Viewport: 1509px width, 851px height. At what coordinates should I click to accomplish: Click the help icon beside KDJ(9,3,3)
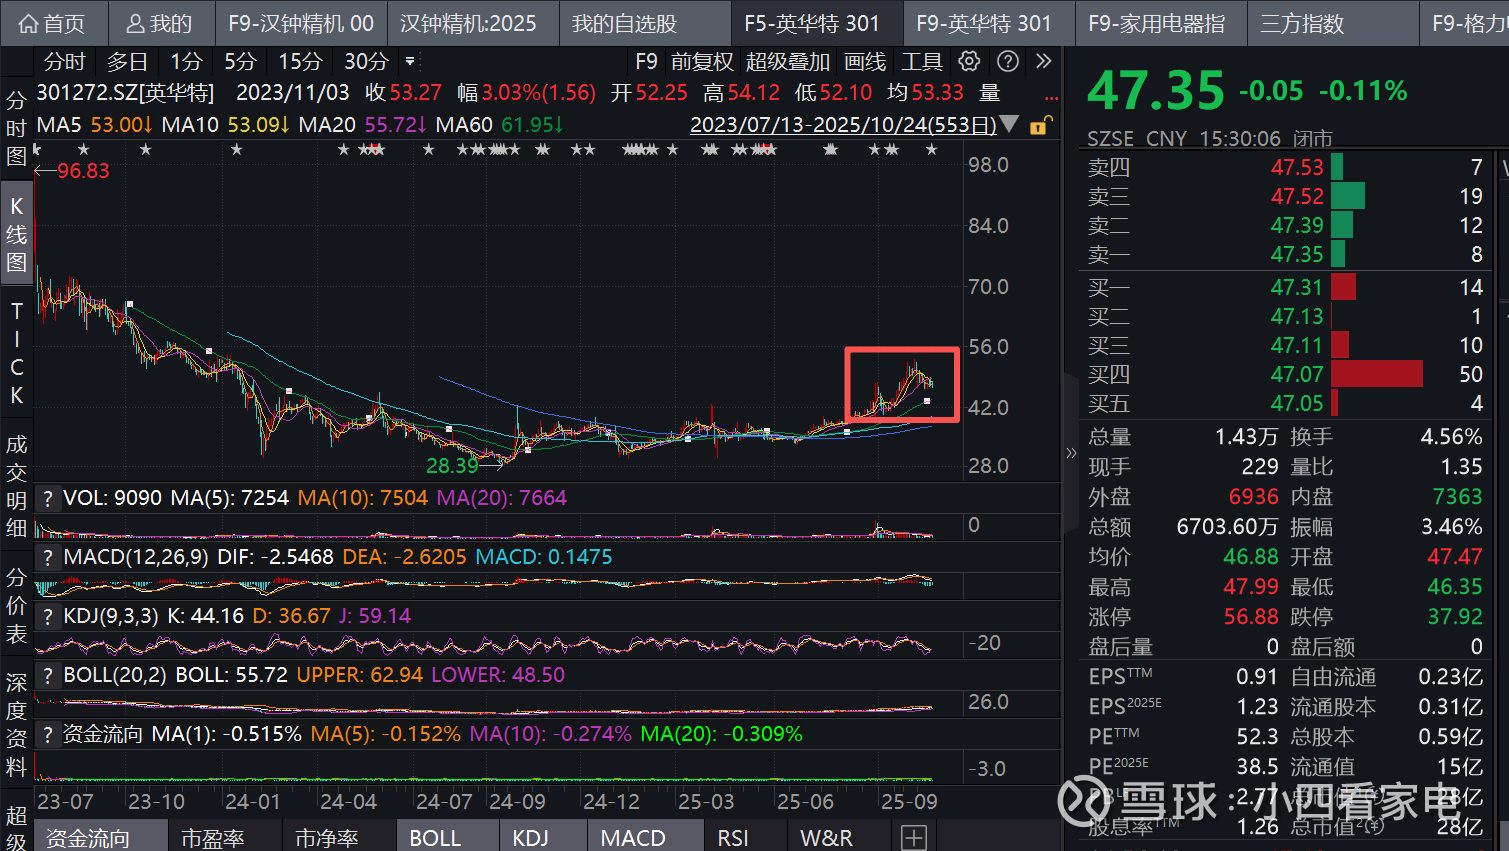pos(47,616)
